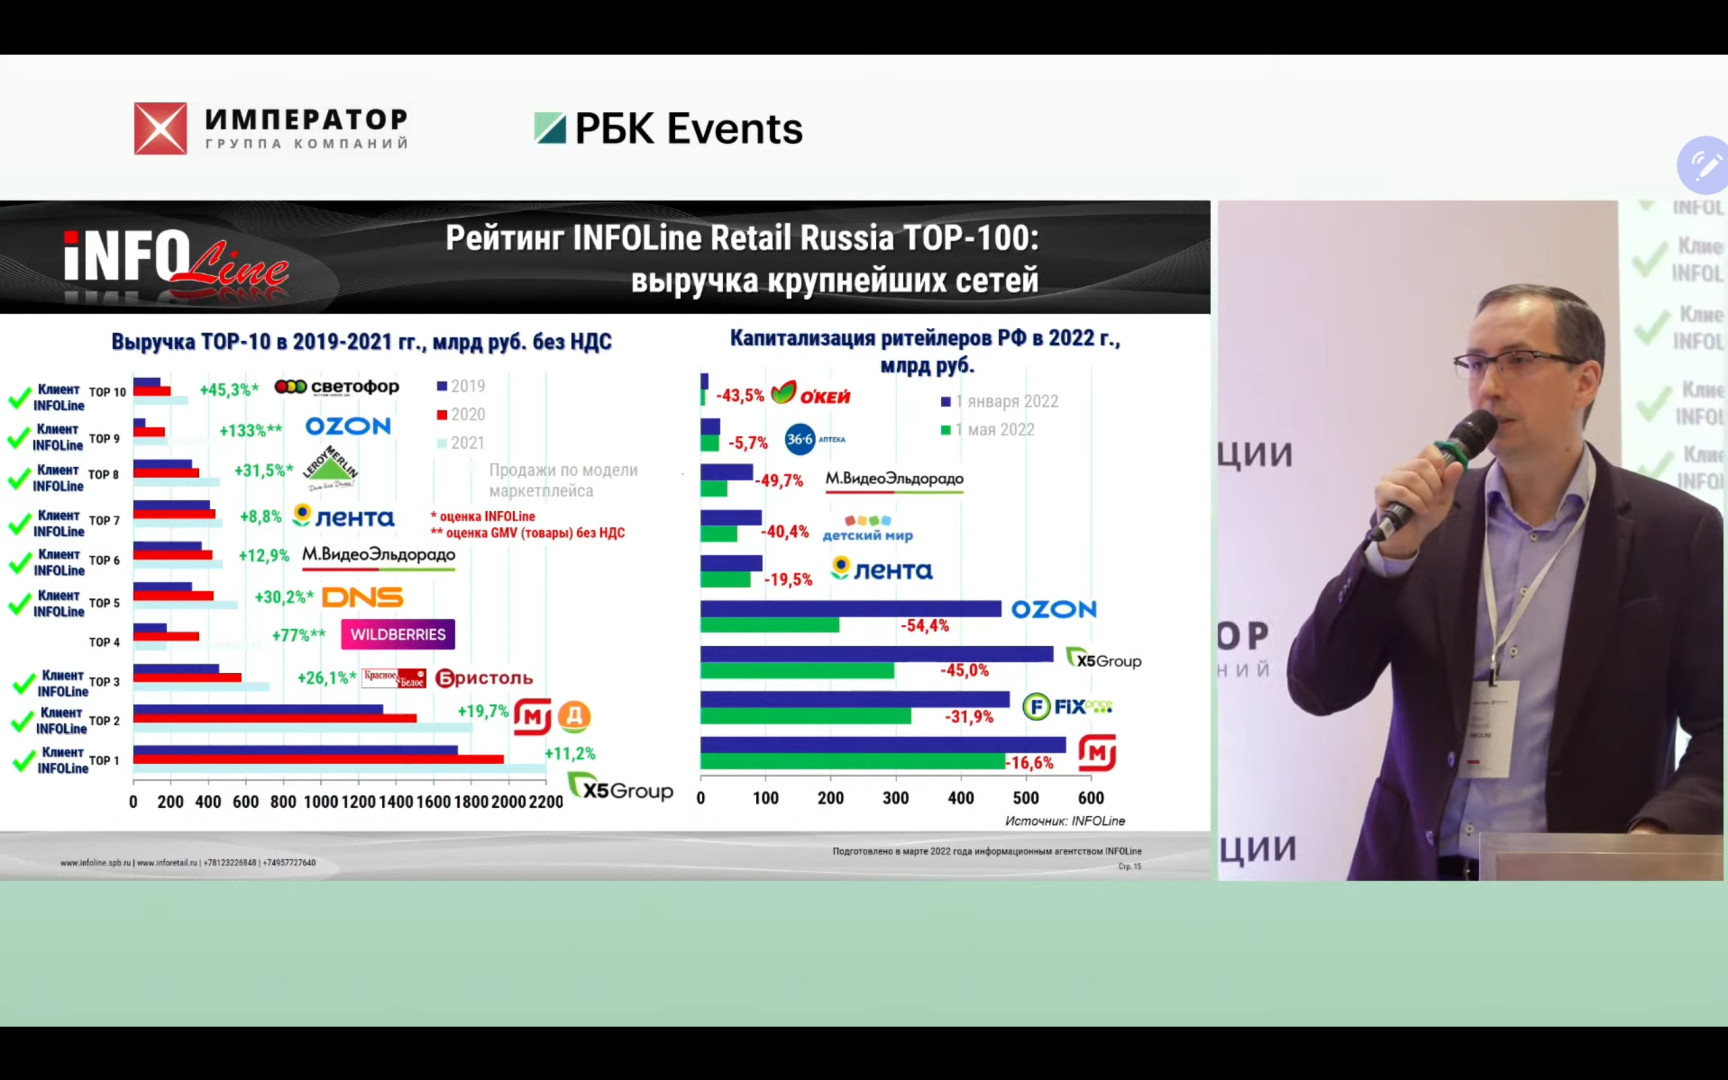
Task: Click the '* оценка INFOLine' footnote
Action: point(483,517)
